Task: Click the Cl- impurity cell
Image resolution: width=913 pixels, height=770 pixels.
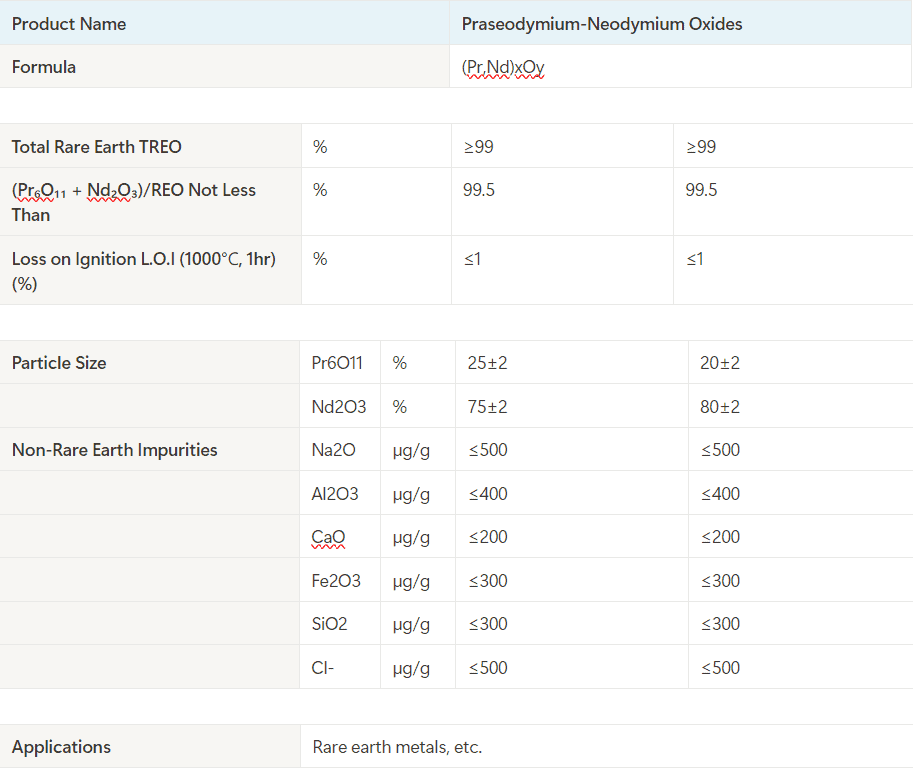Action: coord(322,668)
